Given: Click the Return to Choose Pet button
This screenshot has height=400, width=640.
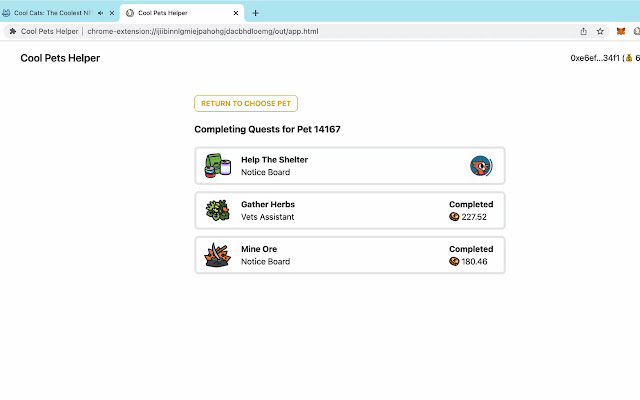Looking at the screenshot, I should pyautogui.click(x=246, y=103).
